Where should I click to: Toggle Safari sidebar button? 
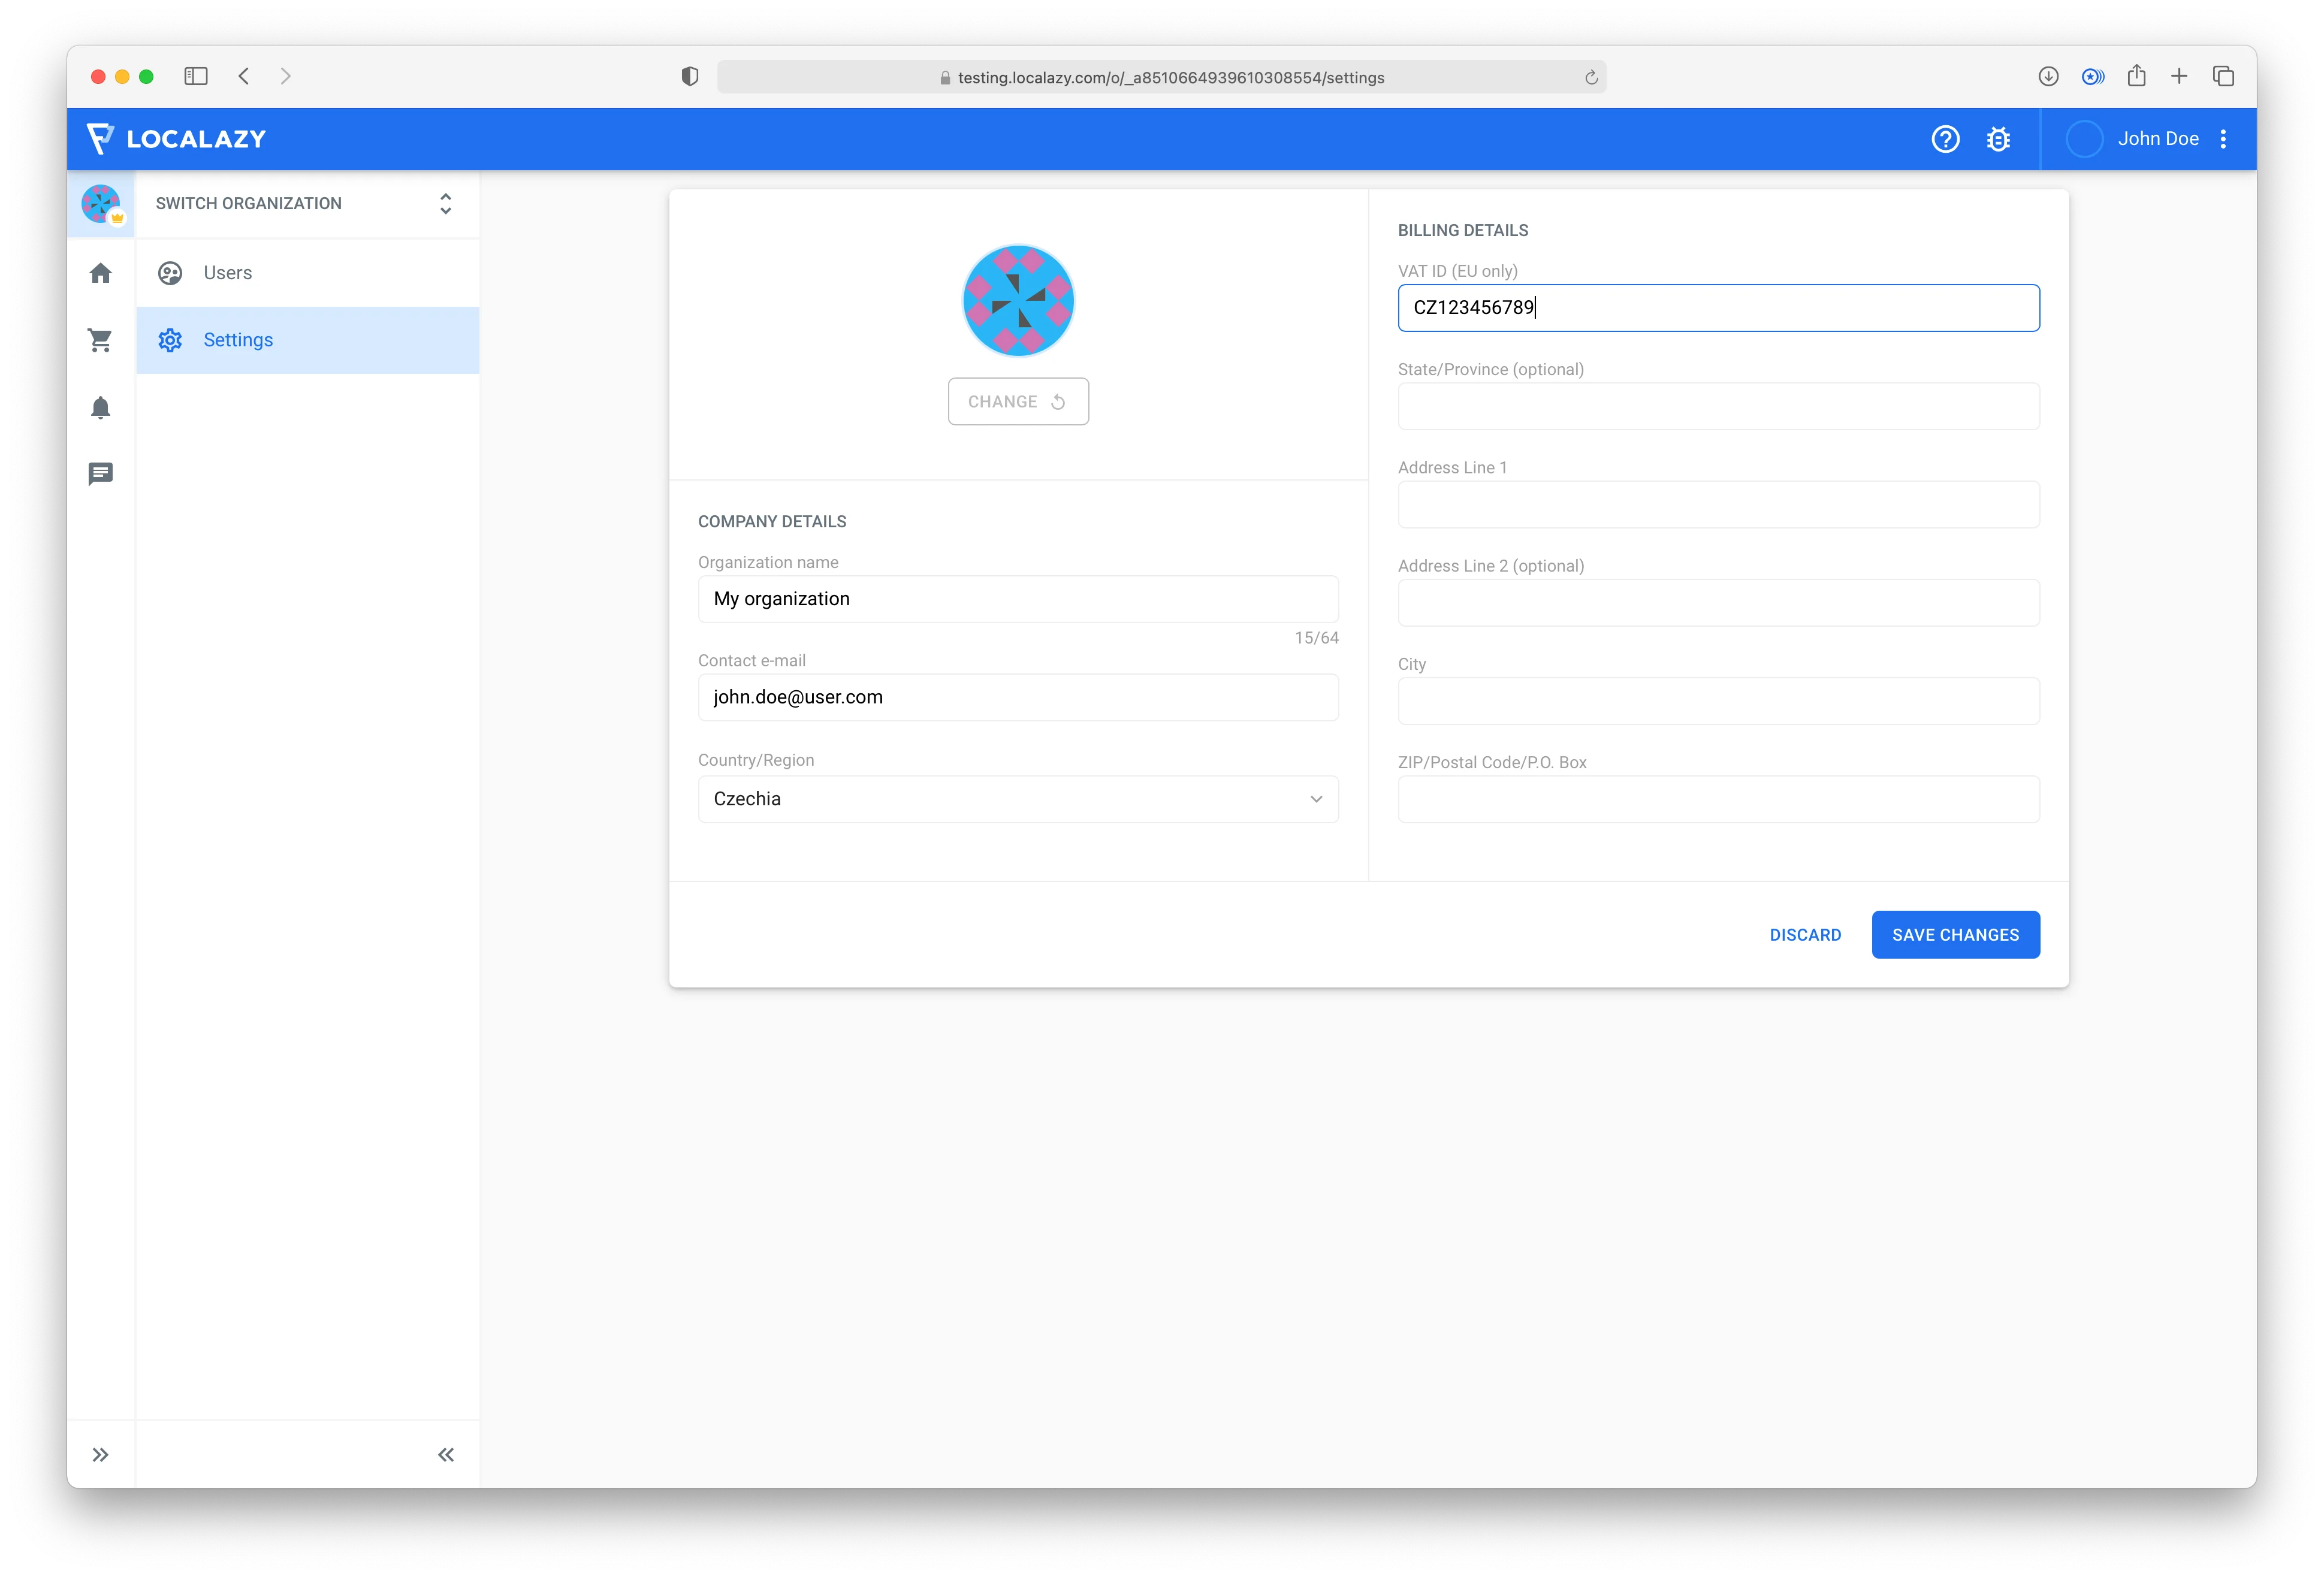196,77
